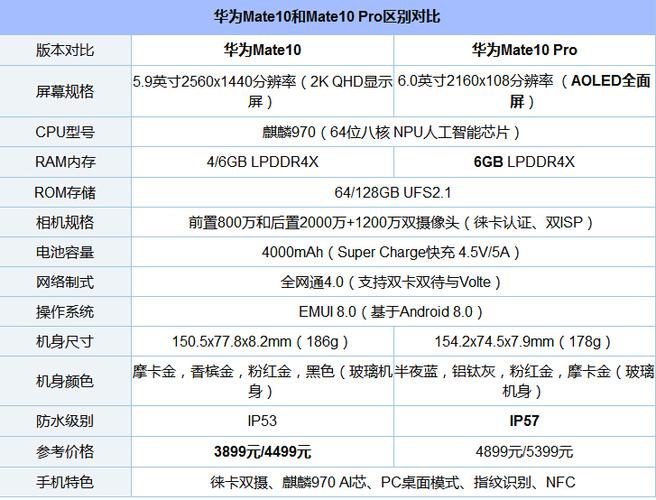
Task: Click the 4/6GB LPDDR4X cell
Action: 262,162
